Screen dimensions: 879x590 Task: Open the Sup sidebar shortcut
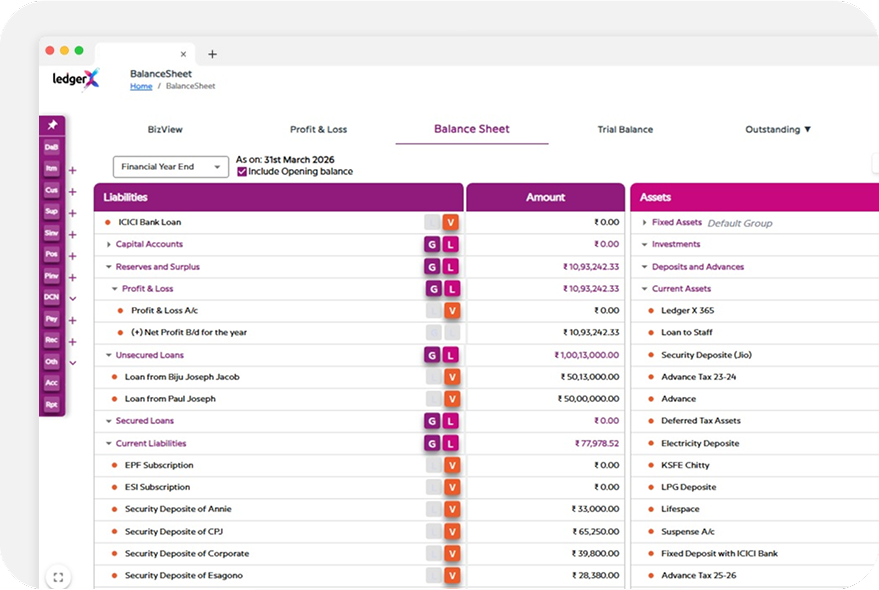click(51, 211)
